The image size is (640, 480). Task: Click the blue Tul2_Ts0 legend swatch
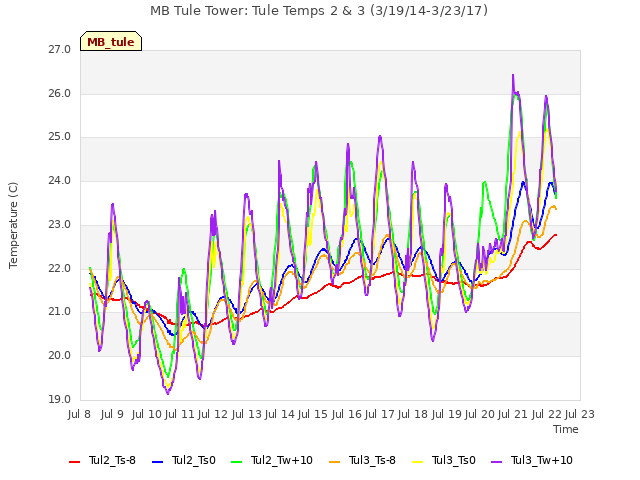[157, 462]
